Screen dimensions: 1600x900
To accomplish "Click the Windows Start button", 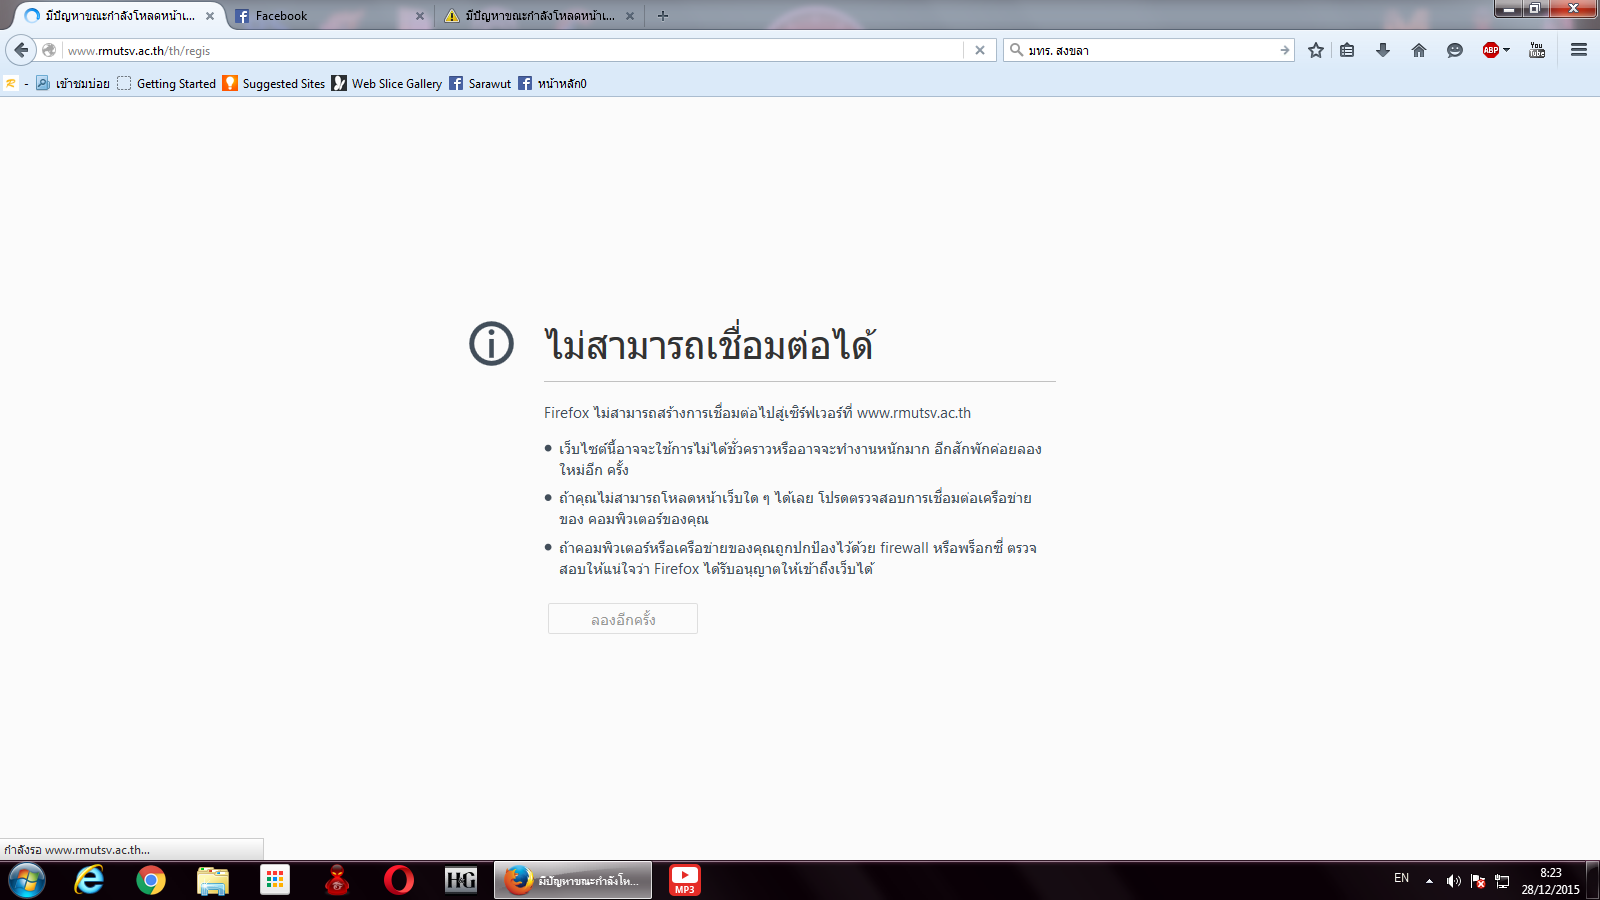I will [27, 881].
